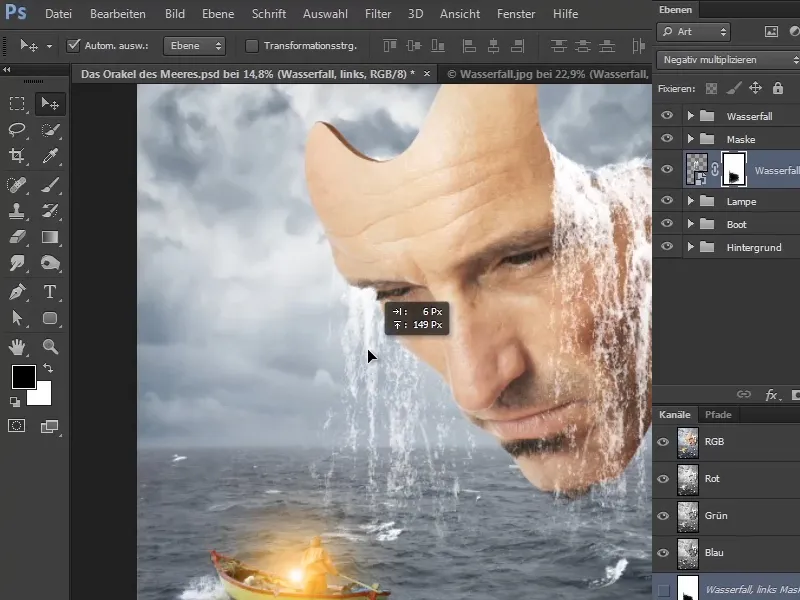
Task: Open the Art layer filter dropdown
Action: coord(693,32)
